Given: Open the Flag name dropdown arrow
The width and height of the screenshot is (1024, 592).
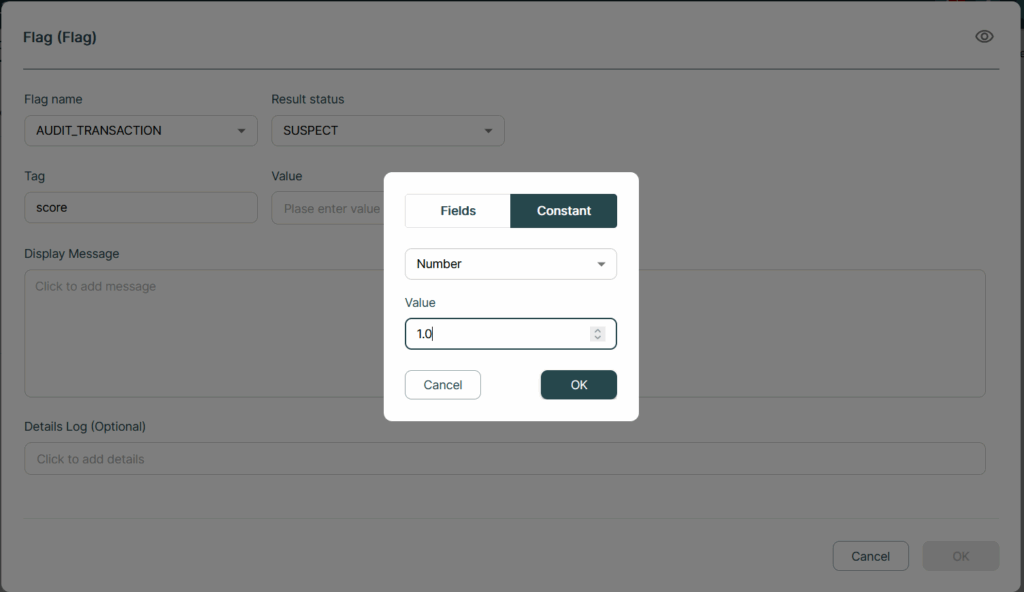Looking at the screenshot, I should point(241,131).
